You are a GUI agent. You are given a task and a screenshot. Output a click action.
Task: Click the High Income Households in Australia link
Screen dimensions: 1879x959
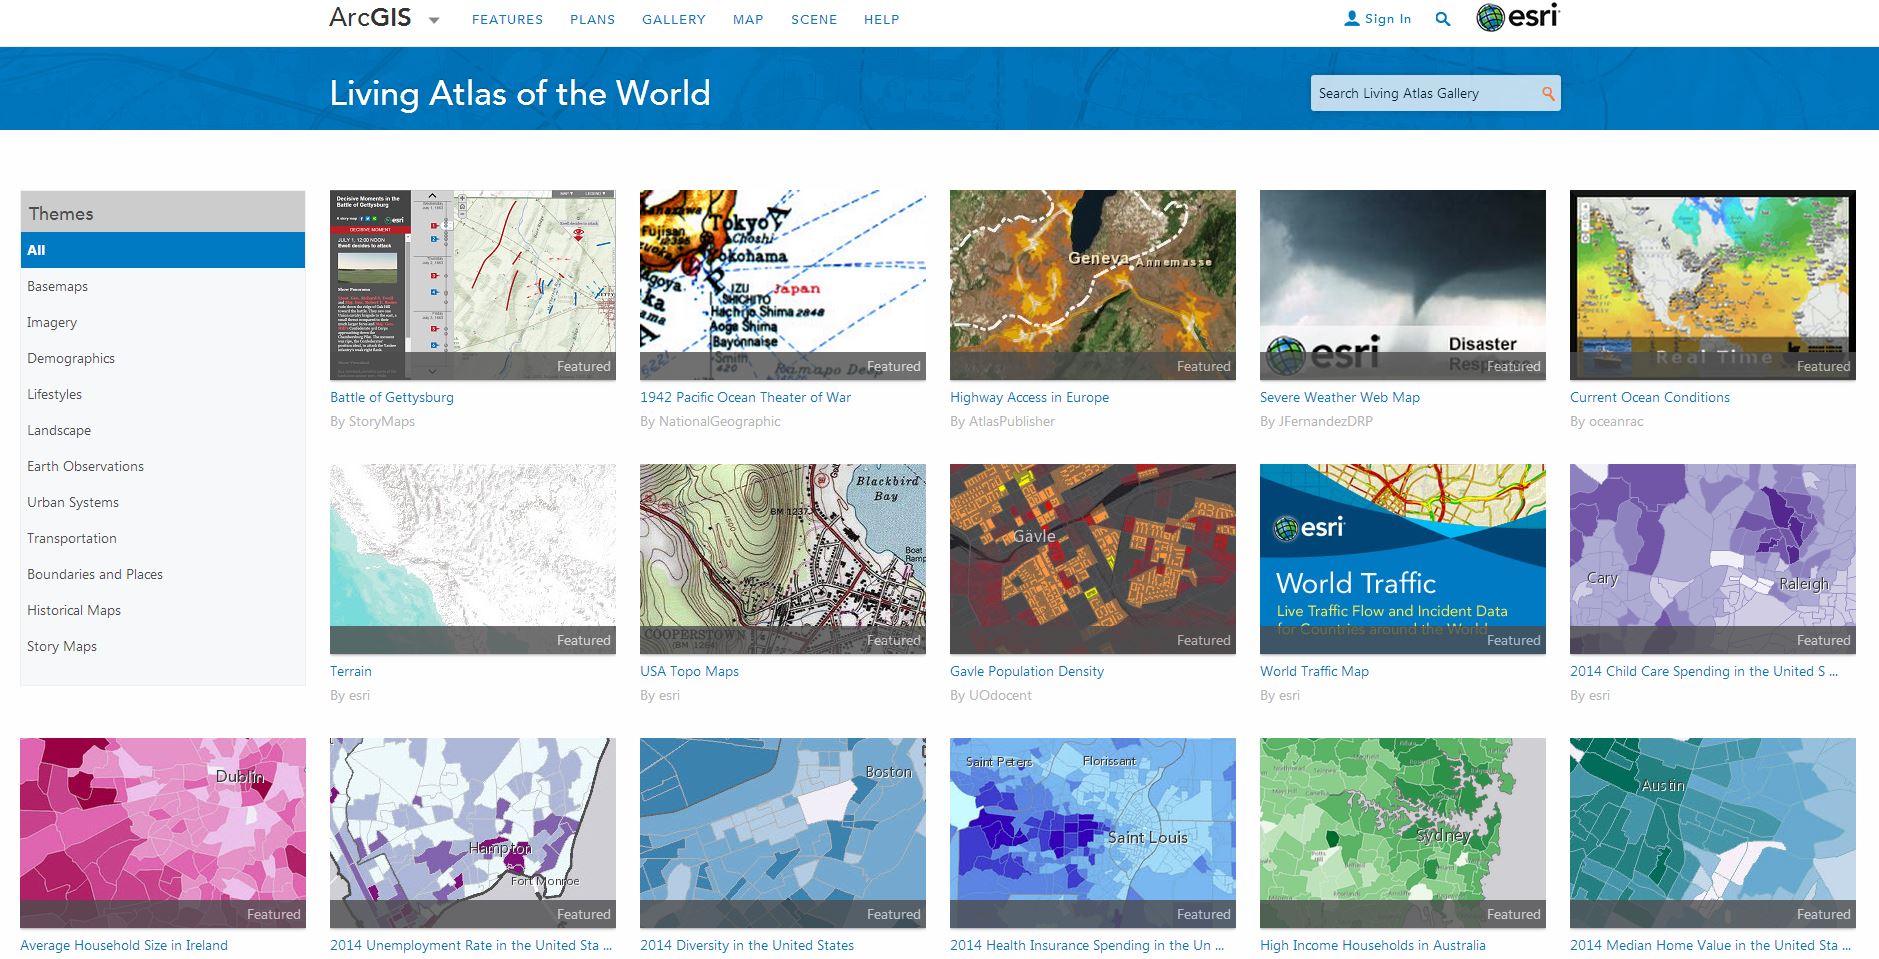coord(1373,945)
